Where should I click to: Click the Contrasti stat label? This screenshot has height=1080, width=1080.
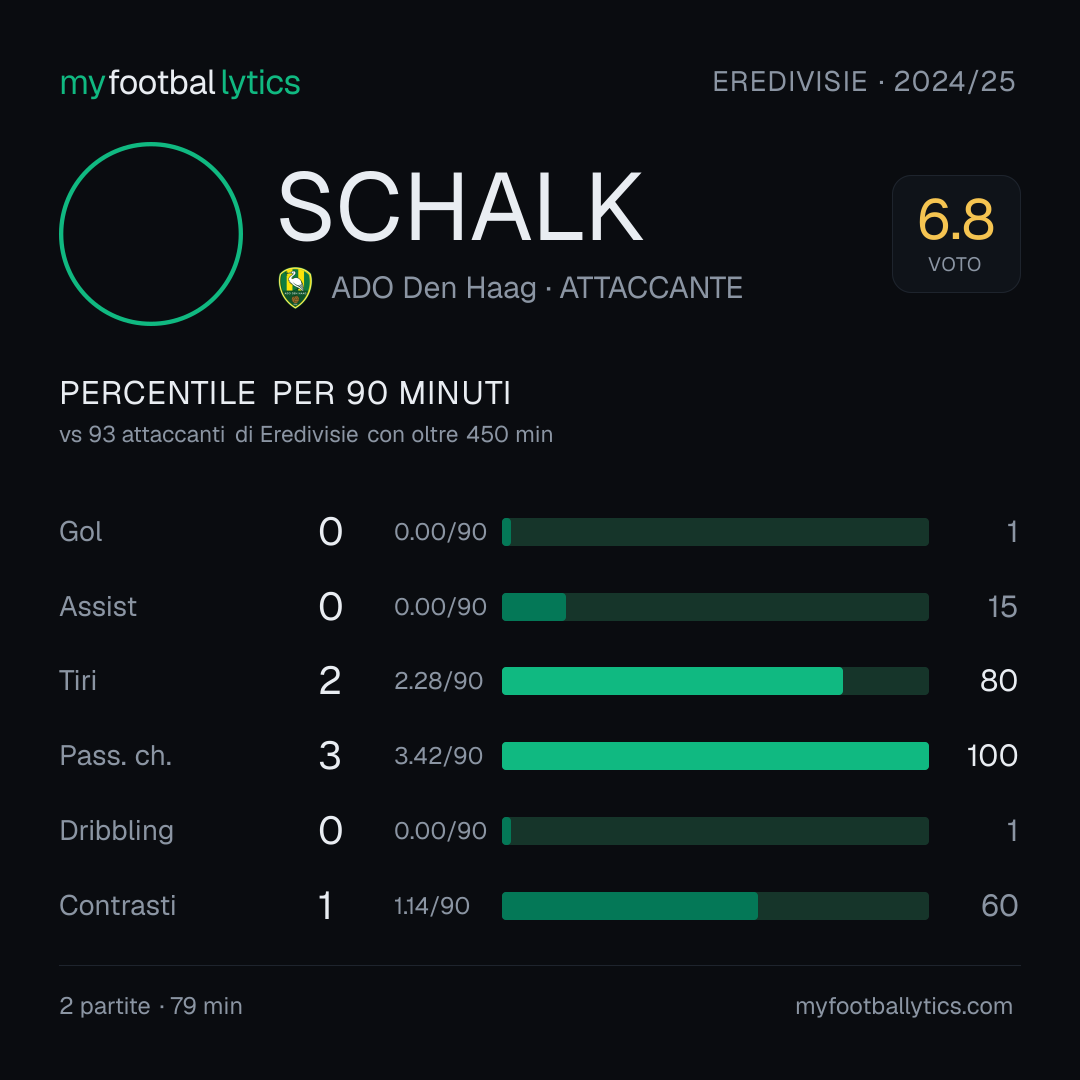click(118, 906)
